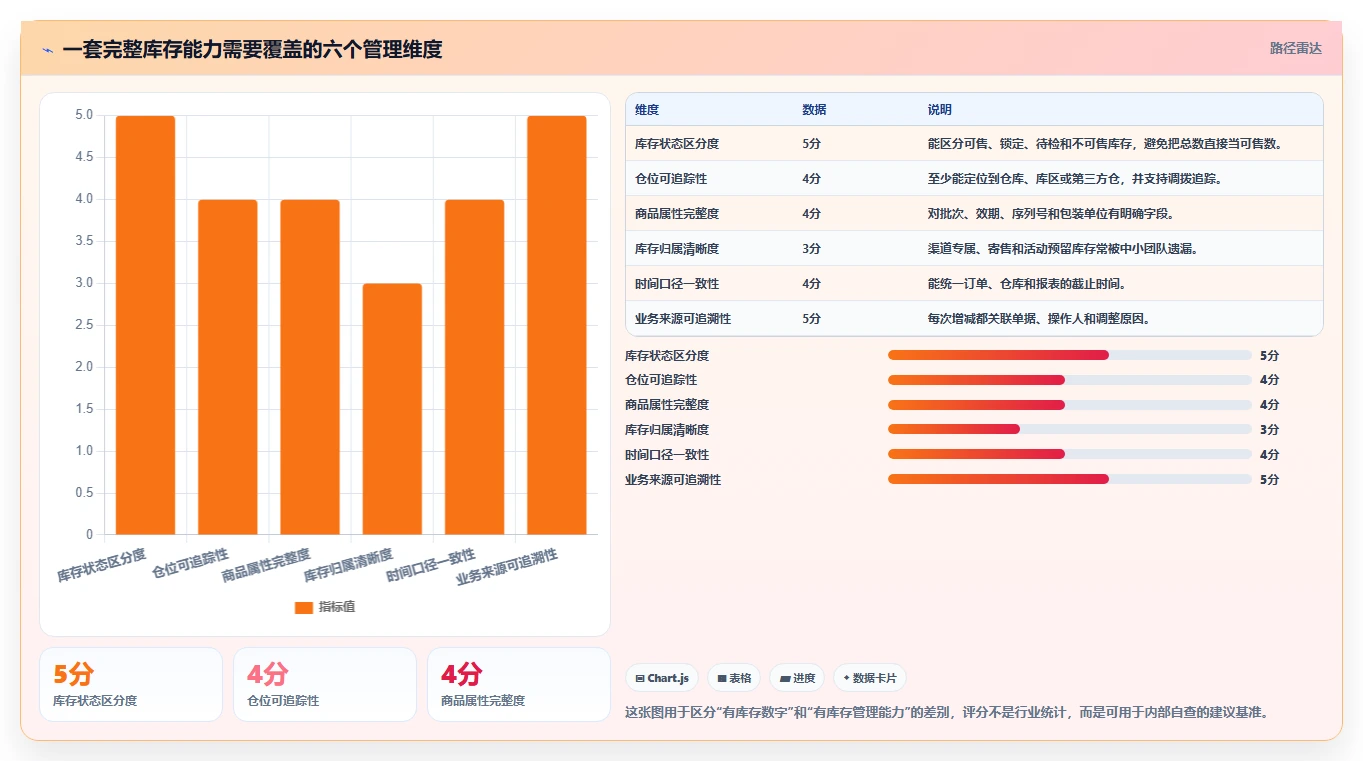Click the 库存状态区分度 x-axis label
Viewport: 1363px width, 761px height.
(102, 565)
